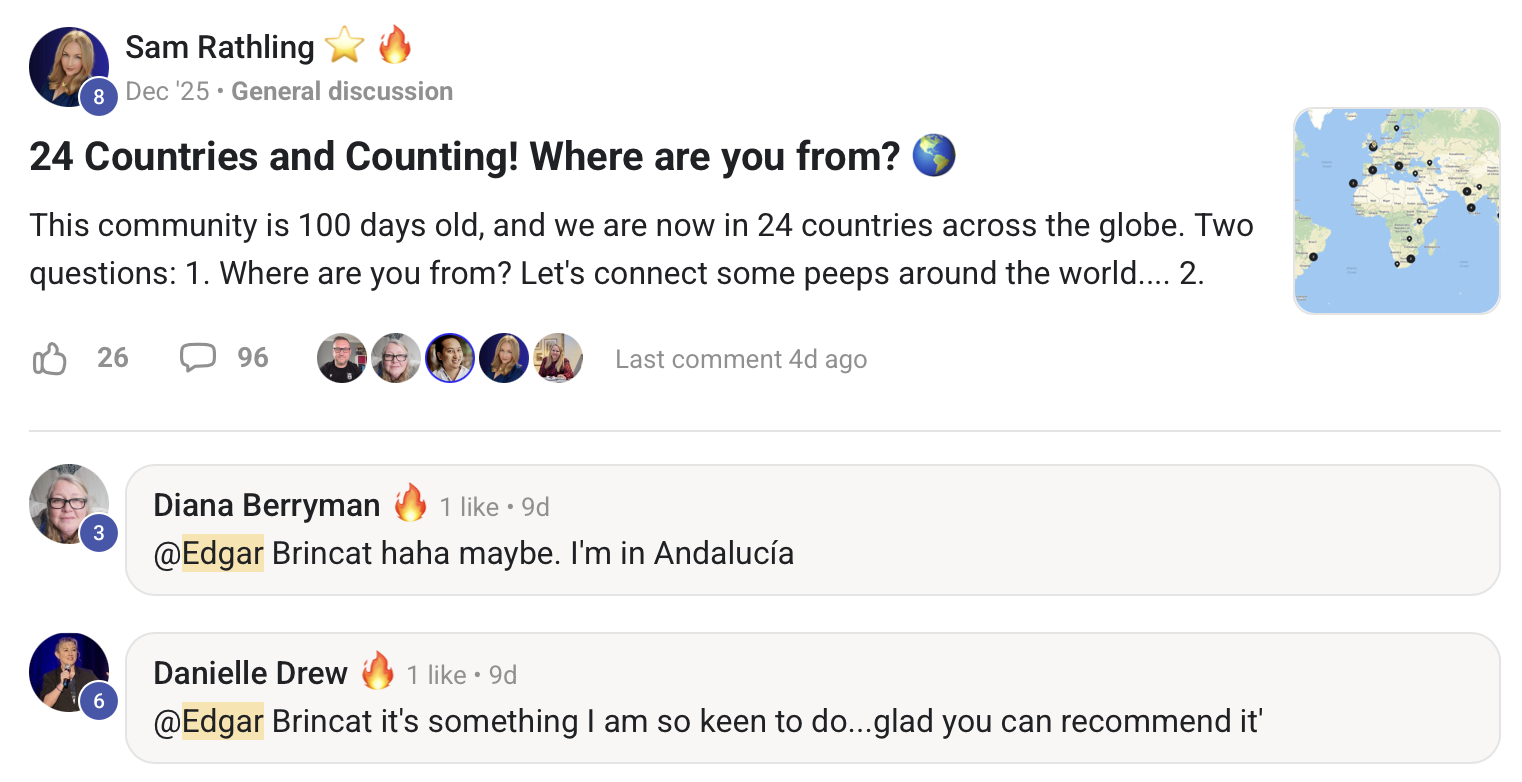1522x782 pixels.
Task: Open Sam Rathling's profile picture at post top
Action: 65,63
